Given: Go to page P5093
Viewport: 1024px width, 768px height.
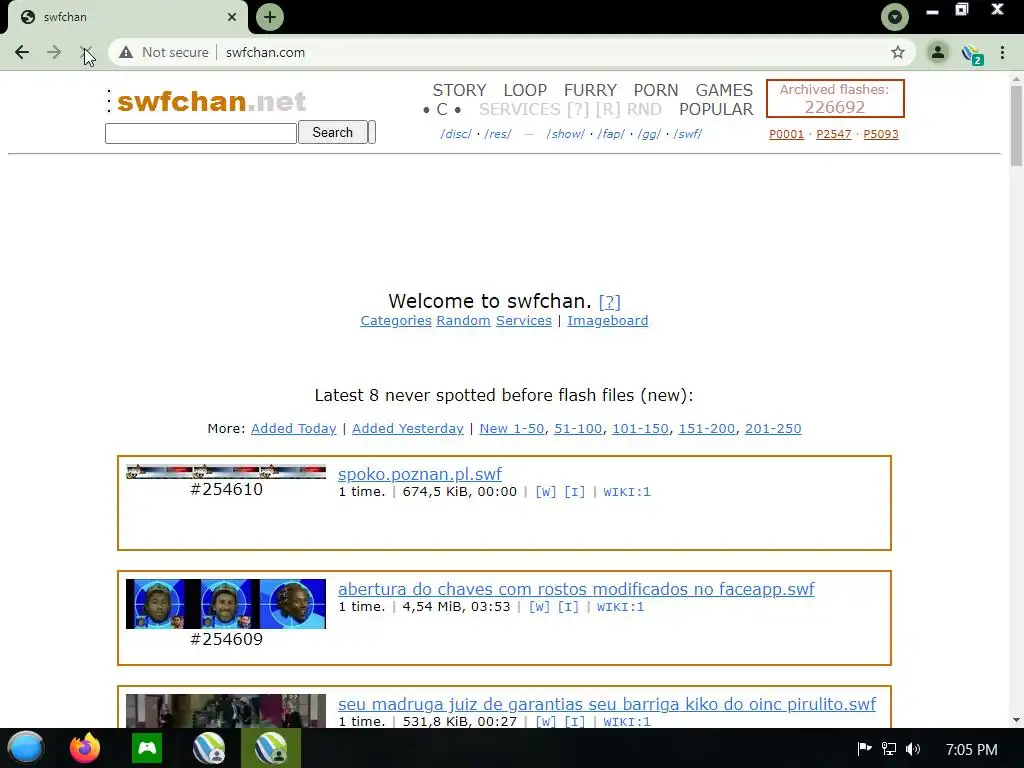Looking at the screenshot, I should [881, 134].
